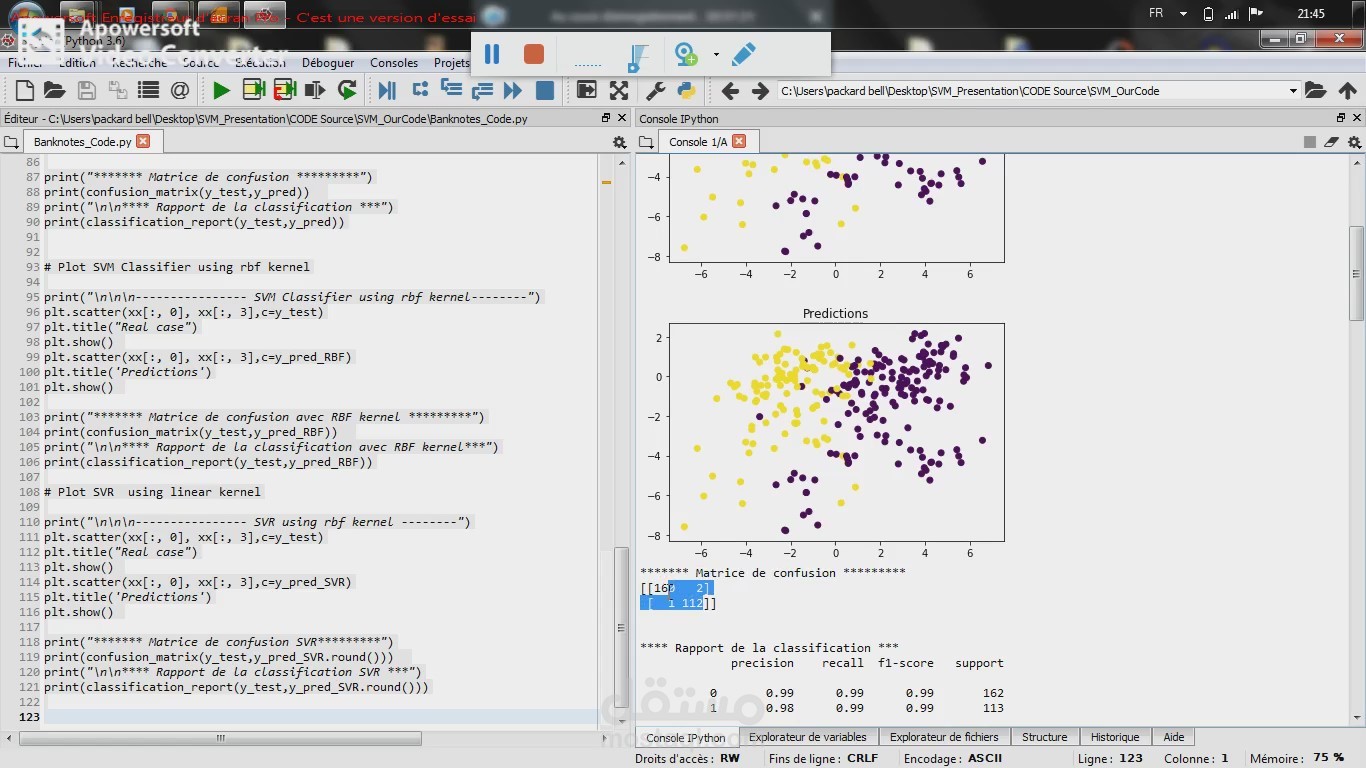Clear the IPython console with the eraser icon
The width and height of the screenshot is (1366, 768).
coord(1331,142)
